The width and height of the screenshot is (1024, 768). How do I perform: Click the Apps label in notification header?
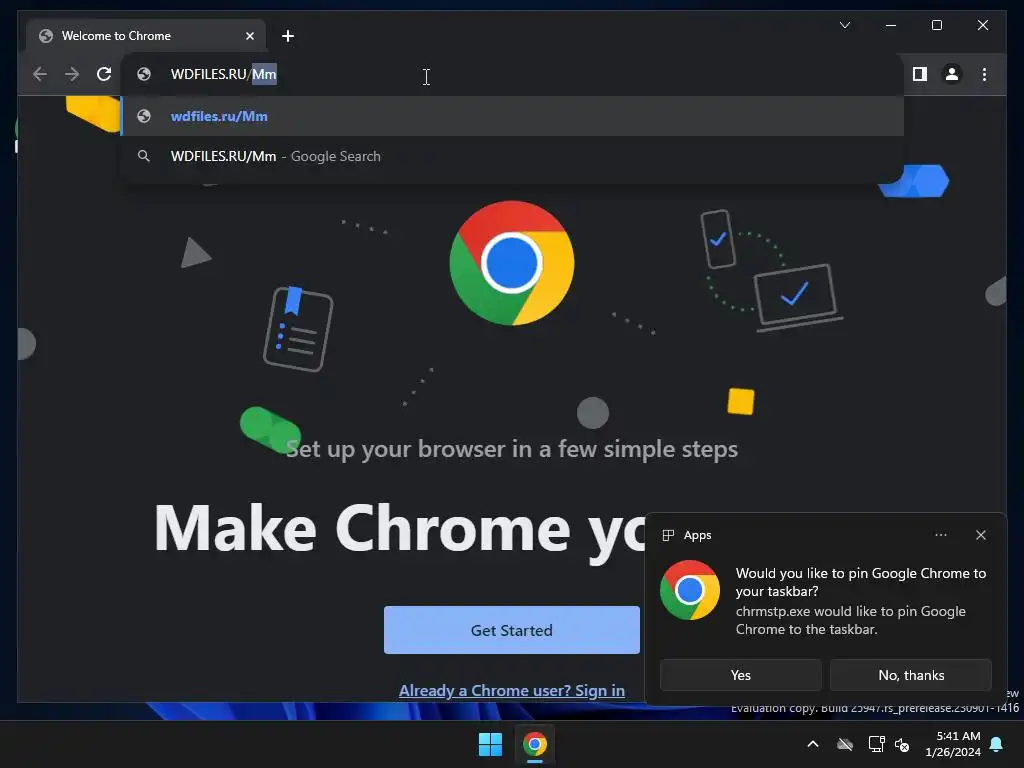(x=697, y=535)
